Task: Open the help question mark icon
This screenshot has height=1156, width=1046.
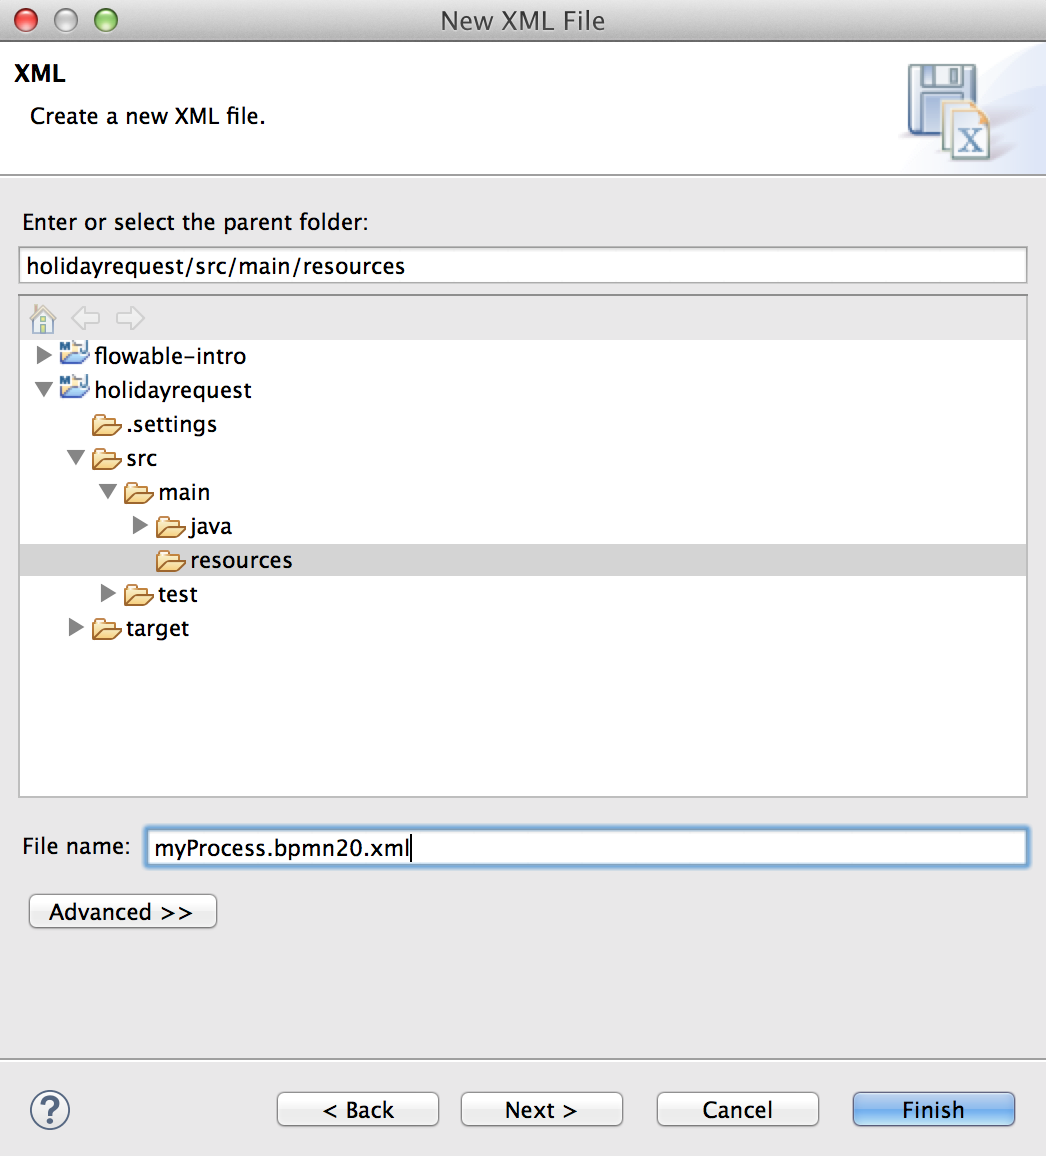Action: pyautogui.click(x=49, y=1110)
